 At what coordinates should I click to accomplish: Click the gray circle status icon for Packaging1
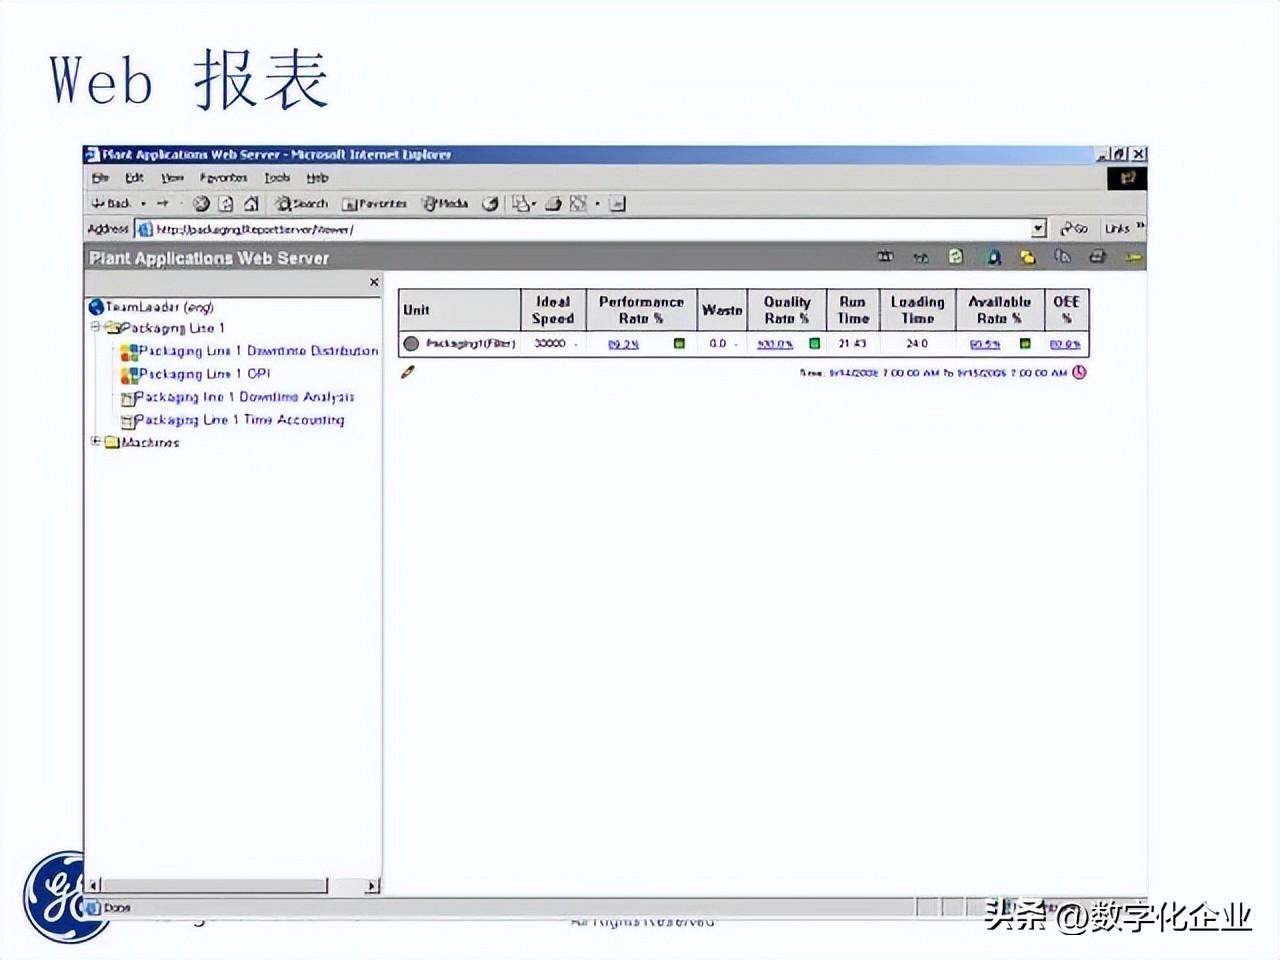point(411,344)
